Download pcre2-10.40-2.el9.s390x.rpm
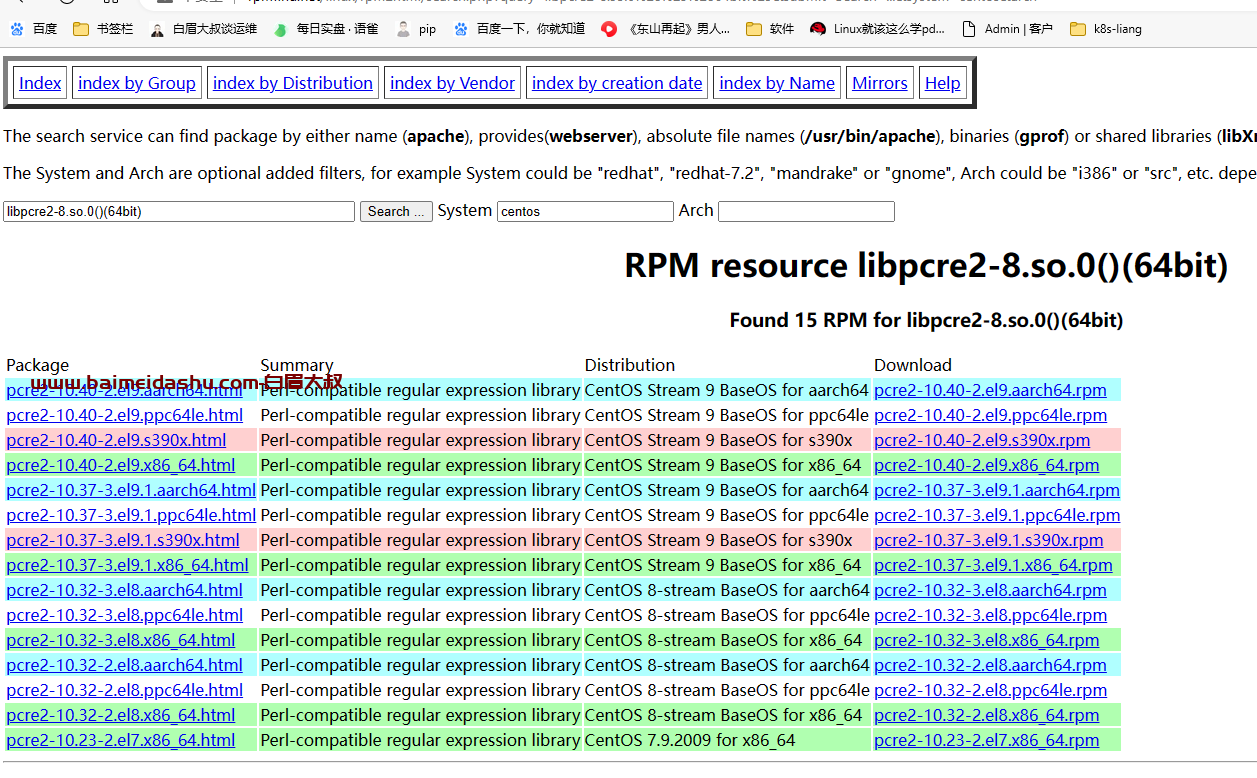Image resolution: width=1257 pixels, height=778 pixels. (982, 440)
